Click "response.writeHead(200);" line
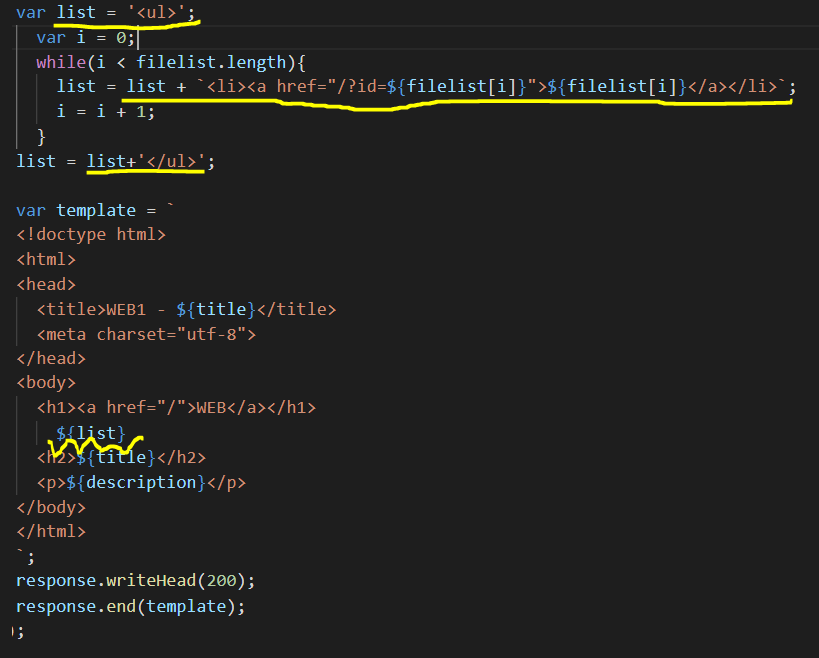Image resolution: width=819 pixels, height=658 pixels. pos(136,581)
